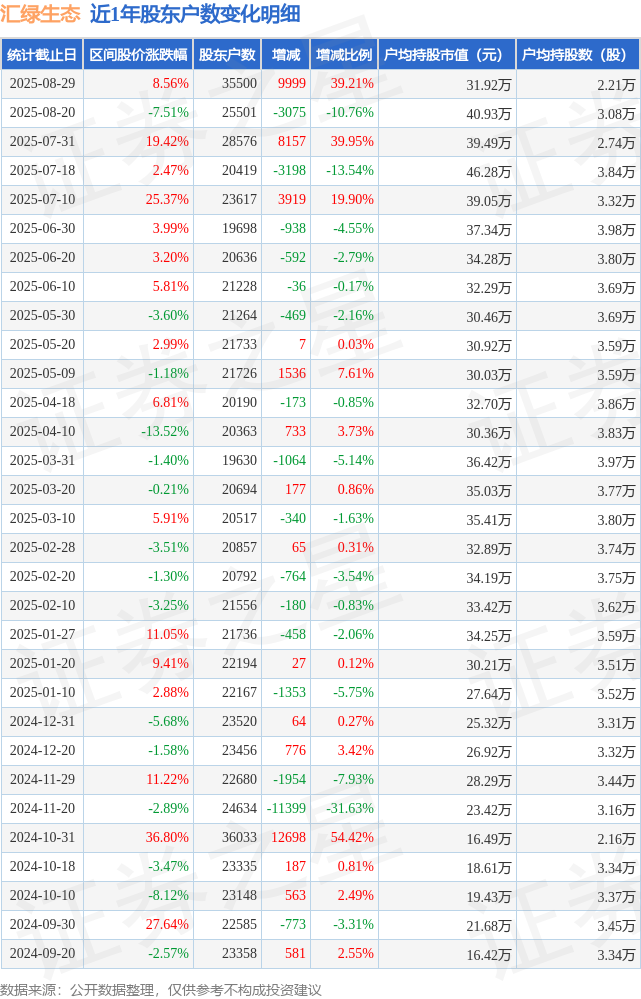Image resolution: width=641 pixels, height=999 pixels.
Task: Click shareholder count 35500
Action: [240, 83]
